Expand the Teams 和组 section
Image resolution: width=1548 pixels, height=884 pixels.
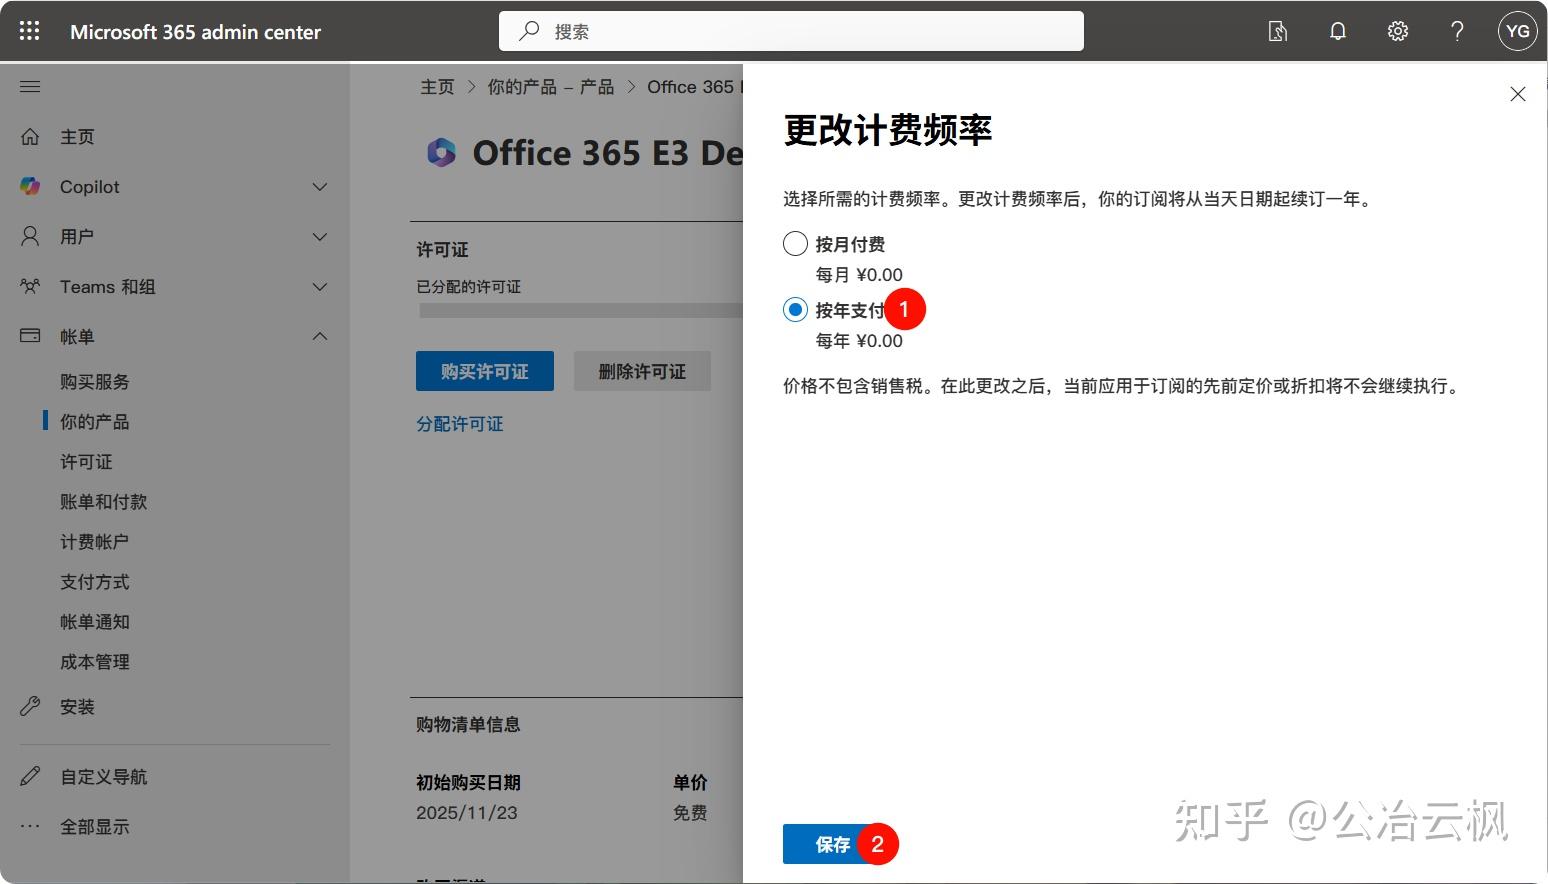[319, 286]
